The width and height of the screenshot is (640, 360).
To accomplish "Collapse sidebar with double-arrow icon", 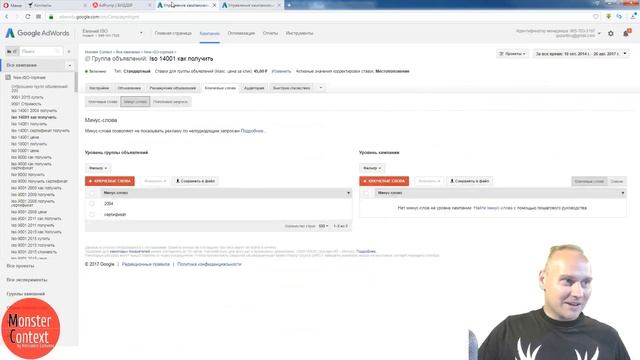I will click(x=69, y=51).
